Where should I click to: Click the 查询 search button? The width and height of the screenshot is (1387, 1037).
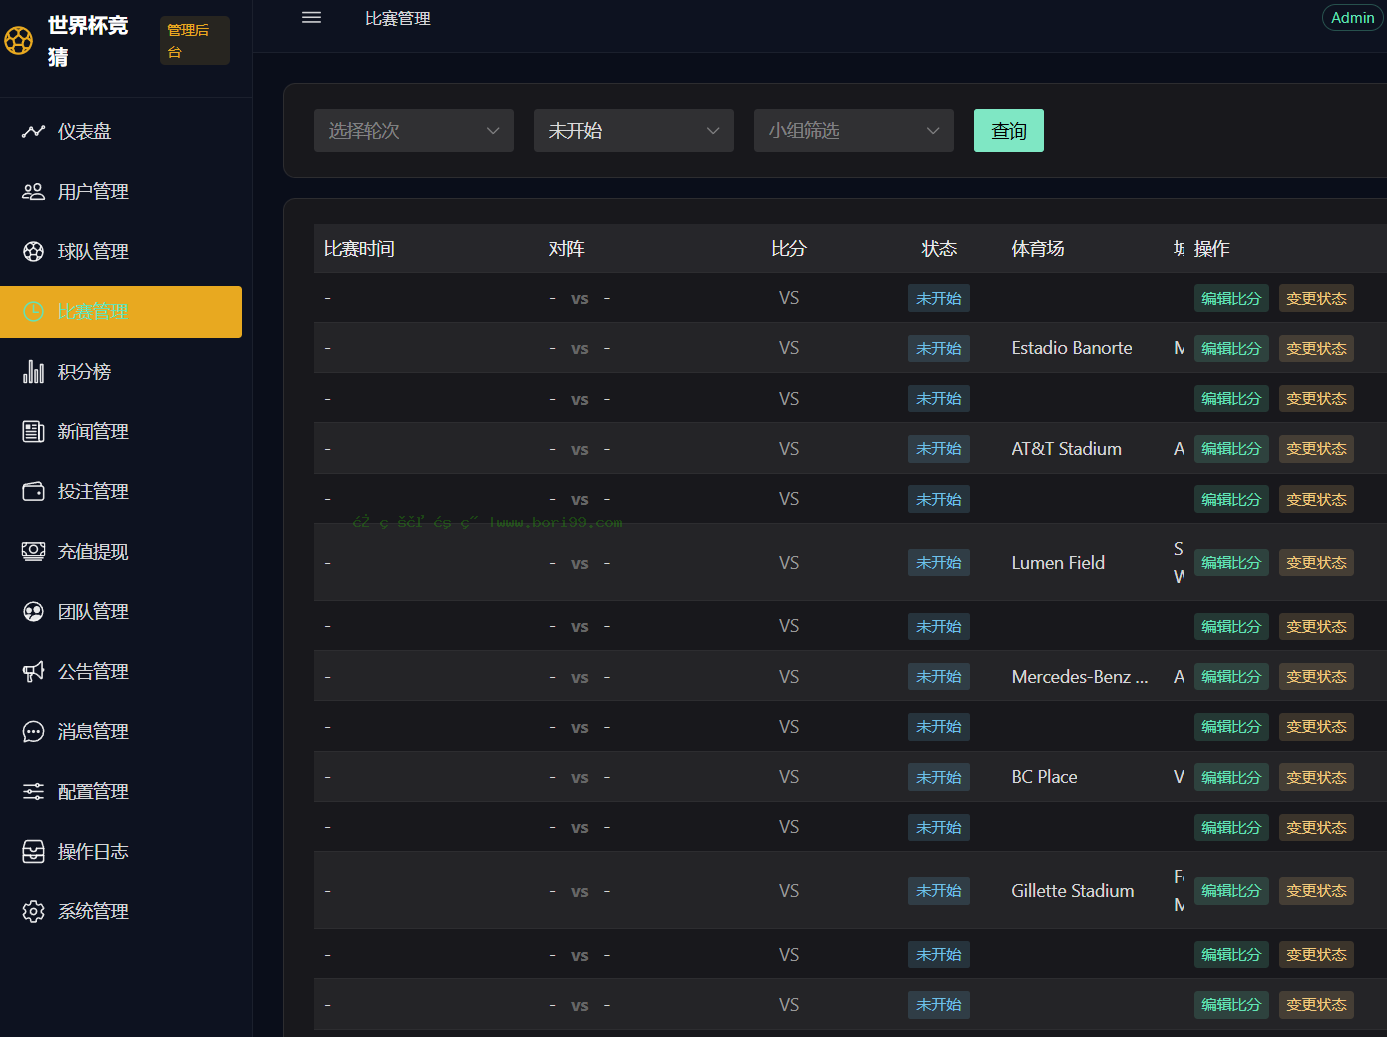click(x=1009, y=131)
